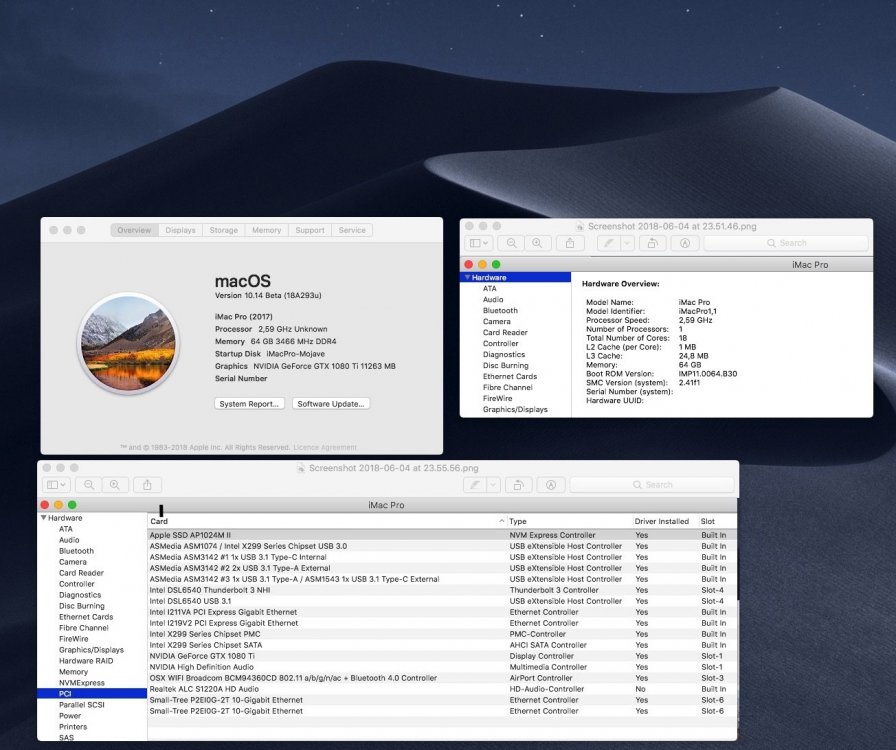The image size is (896, 750).
Task: Collapse the Hardware tree in the lower iMac Pro window
Action: click(43, 518)
